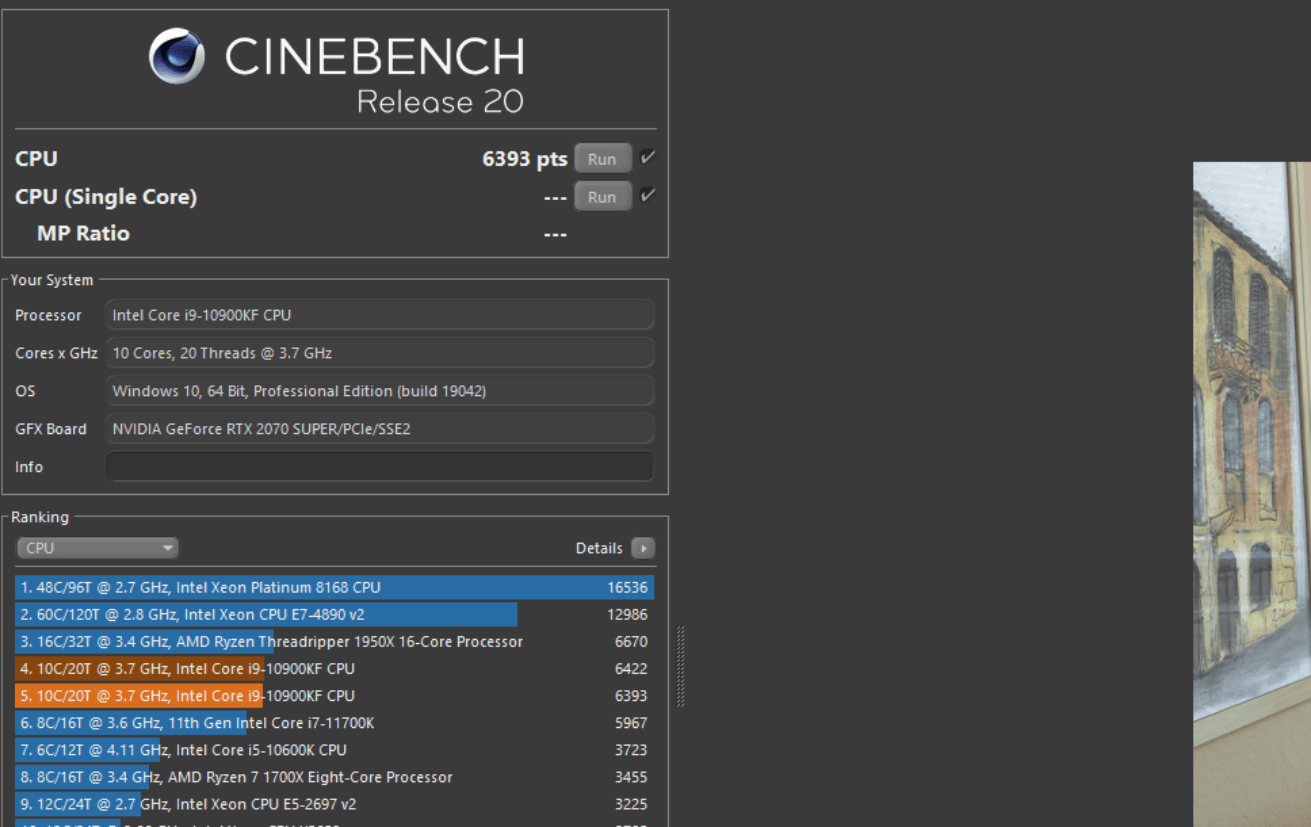The image size is (1311, 827).
Task: Select ranking row Xeon CPU E7-4890 v2
Action: click(335, 614)
